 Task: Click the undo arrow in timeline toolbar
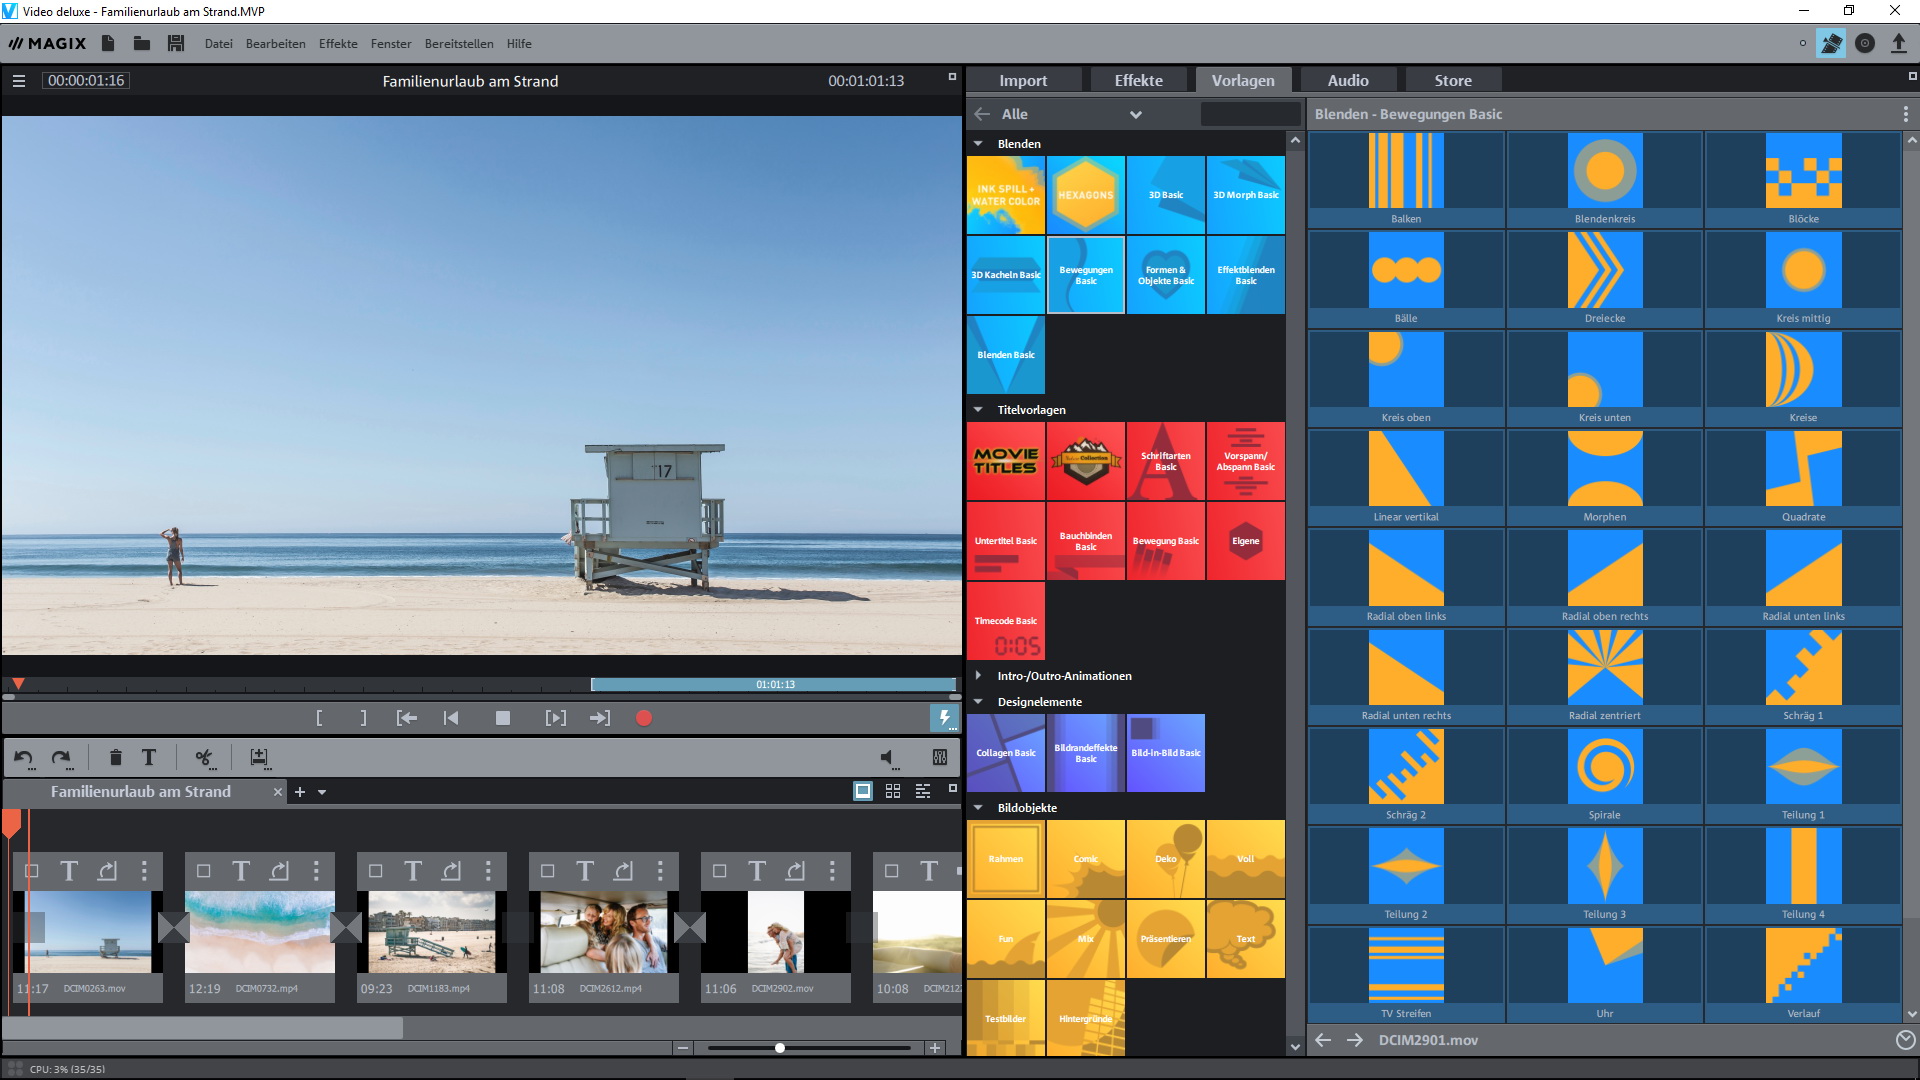pos(24,758)
